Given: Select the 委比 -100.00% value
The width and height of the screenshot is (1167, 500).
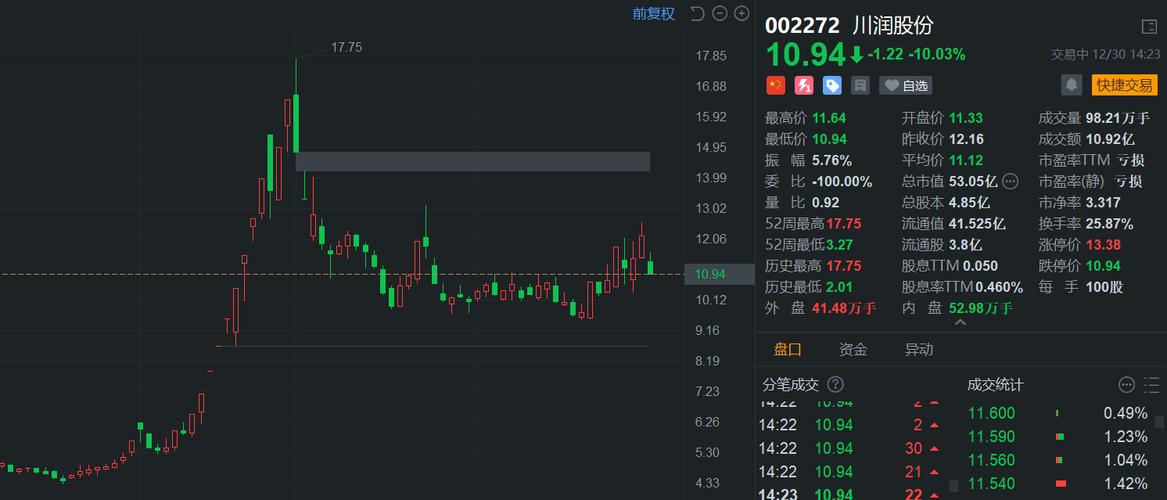Looking at the screenshot, I should click(843, 181).
